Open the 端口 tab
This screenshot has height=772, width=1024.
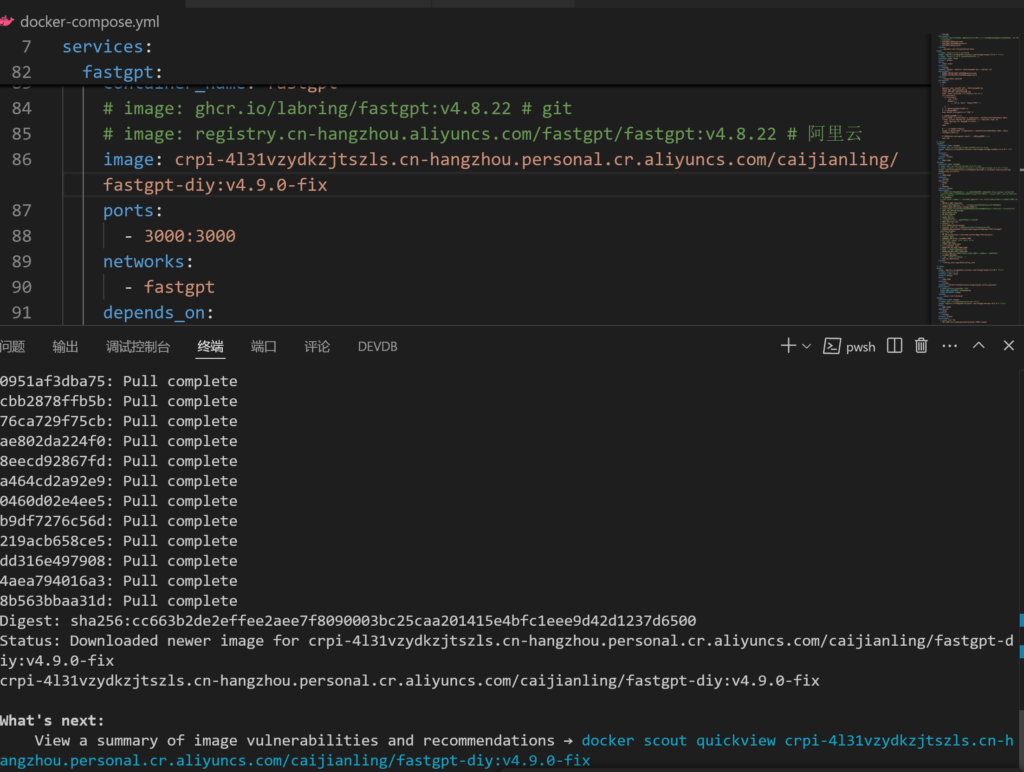coord(264,346)
